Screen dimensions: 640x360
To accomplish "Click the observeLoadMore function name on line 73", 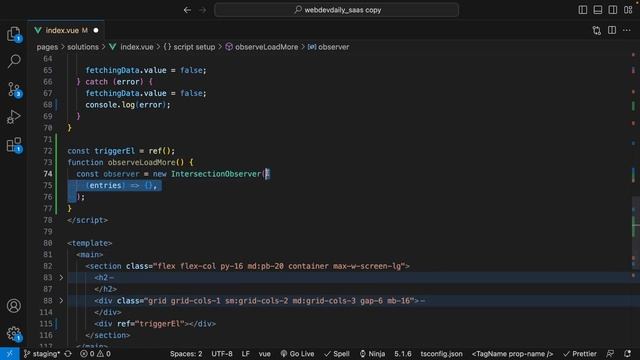I will click(142, 162).
